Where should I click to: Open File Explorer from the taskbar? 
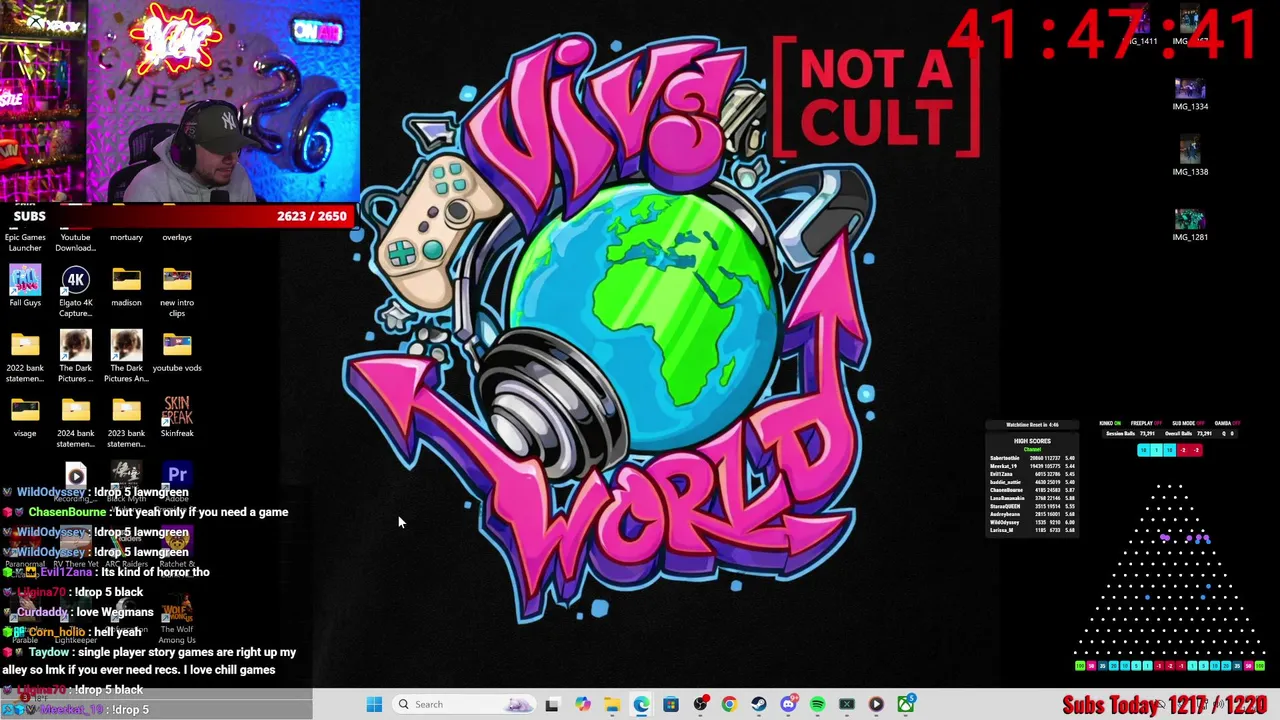(x=611, y=704)
